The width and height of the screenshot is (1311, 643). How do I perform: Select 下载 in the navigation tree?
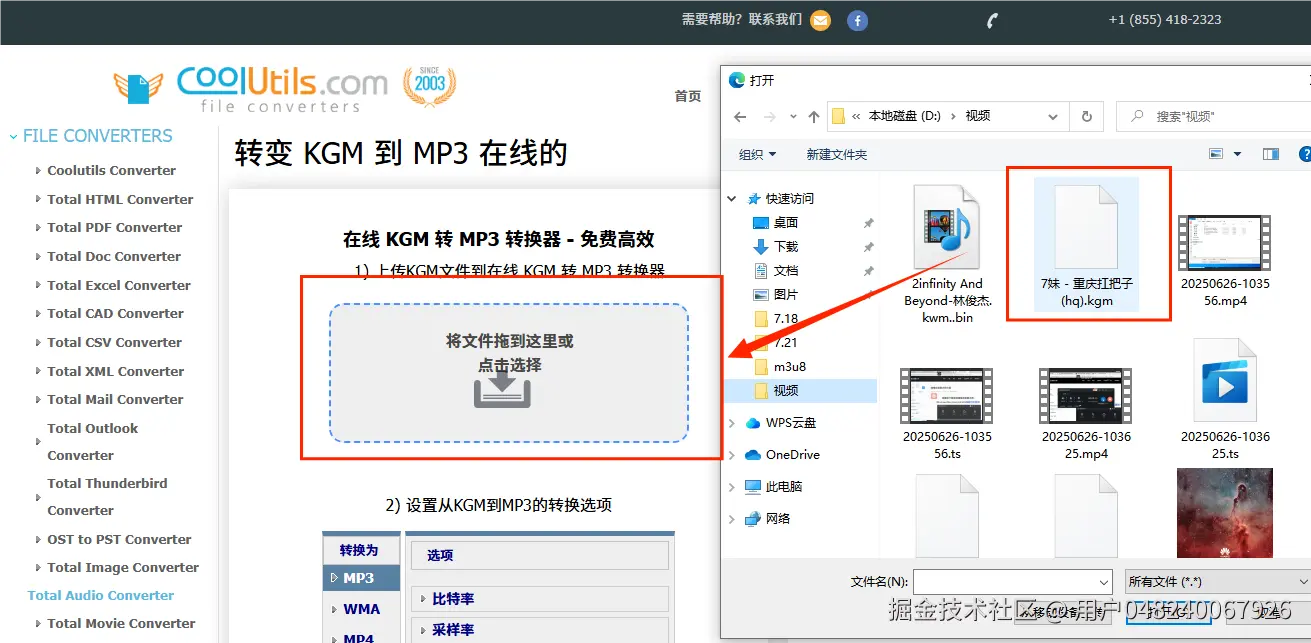click(x=786, y=246)
